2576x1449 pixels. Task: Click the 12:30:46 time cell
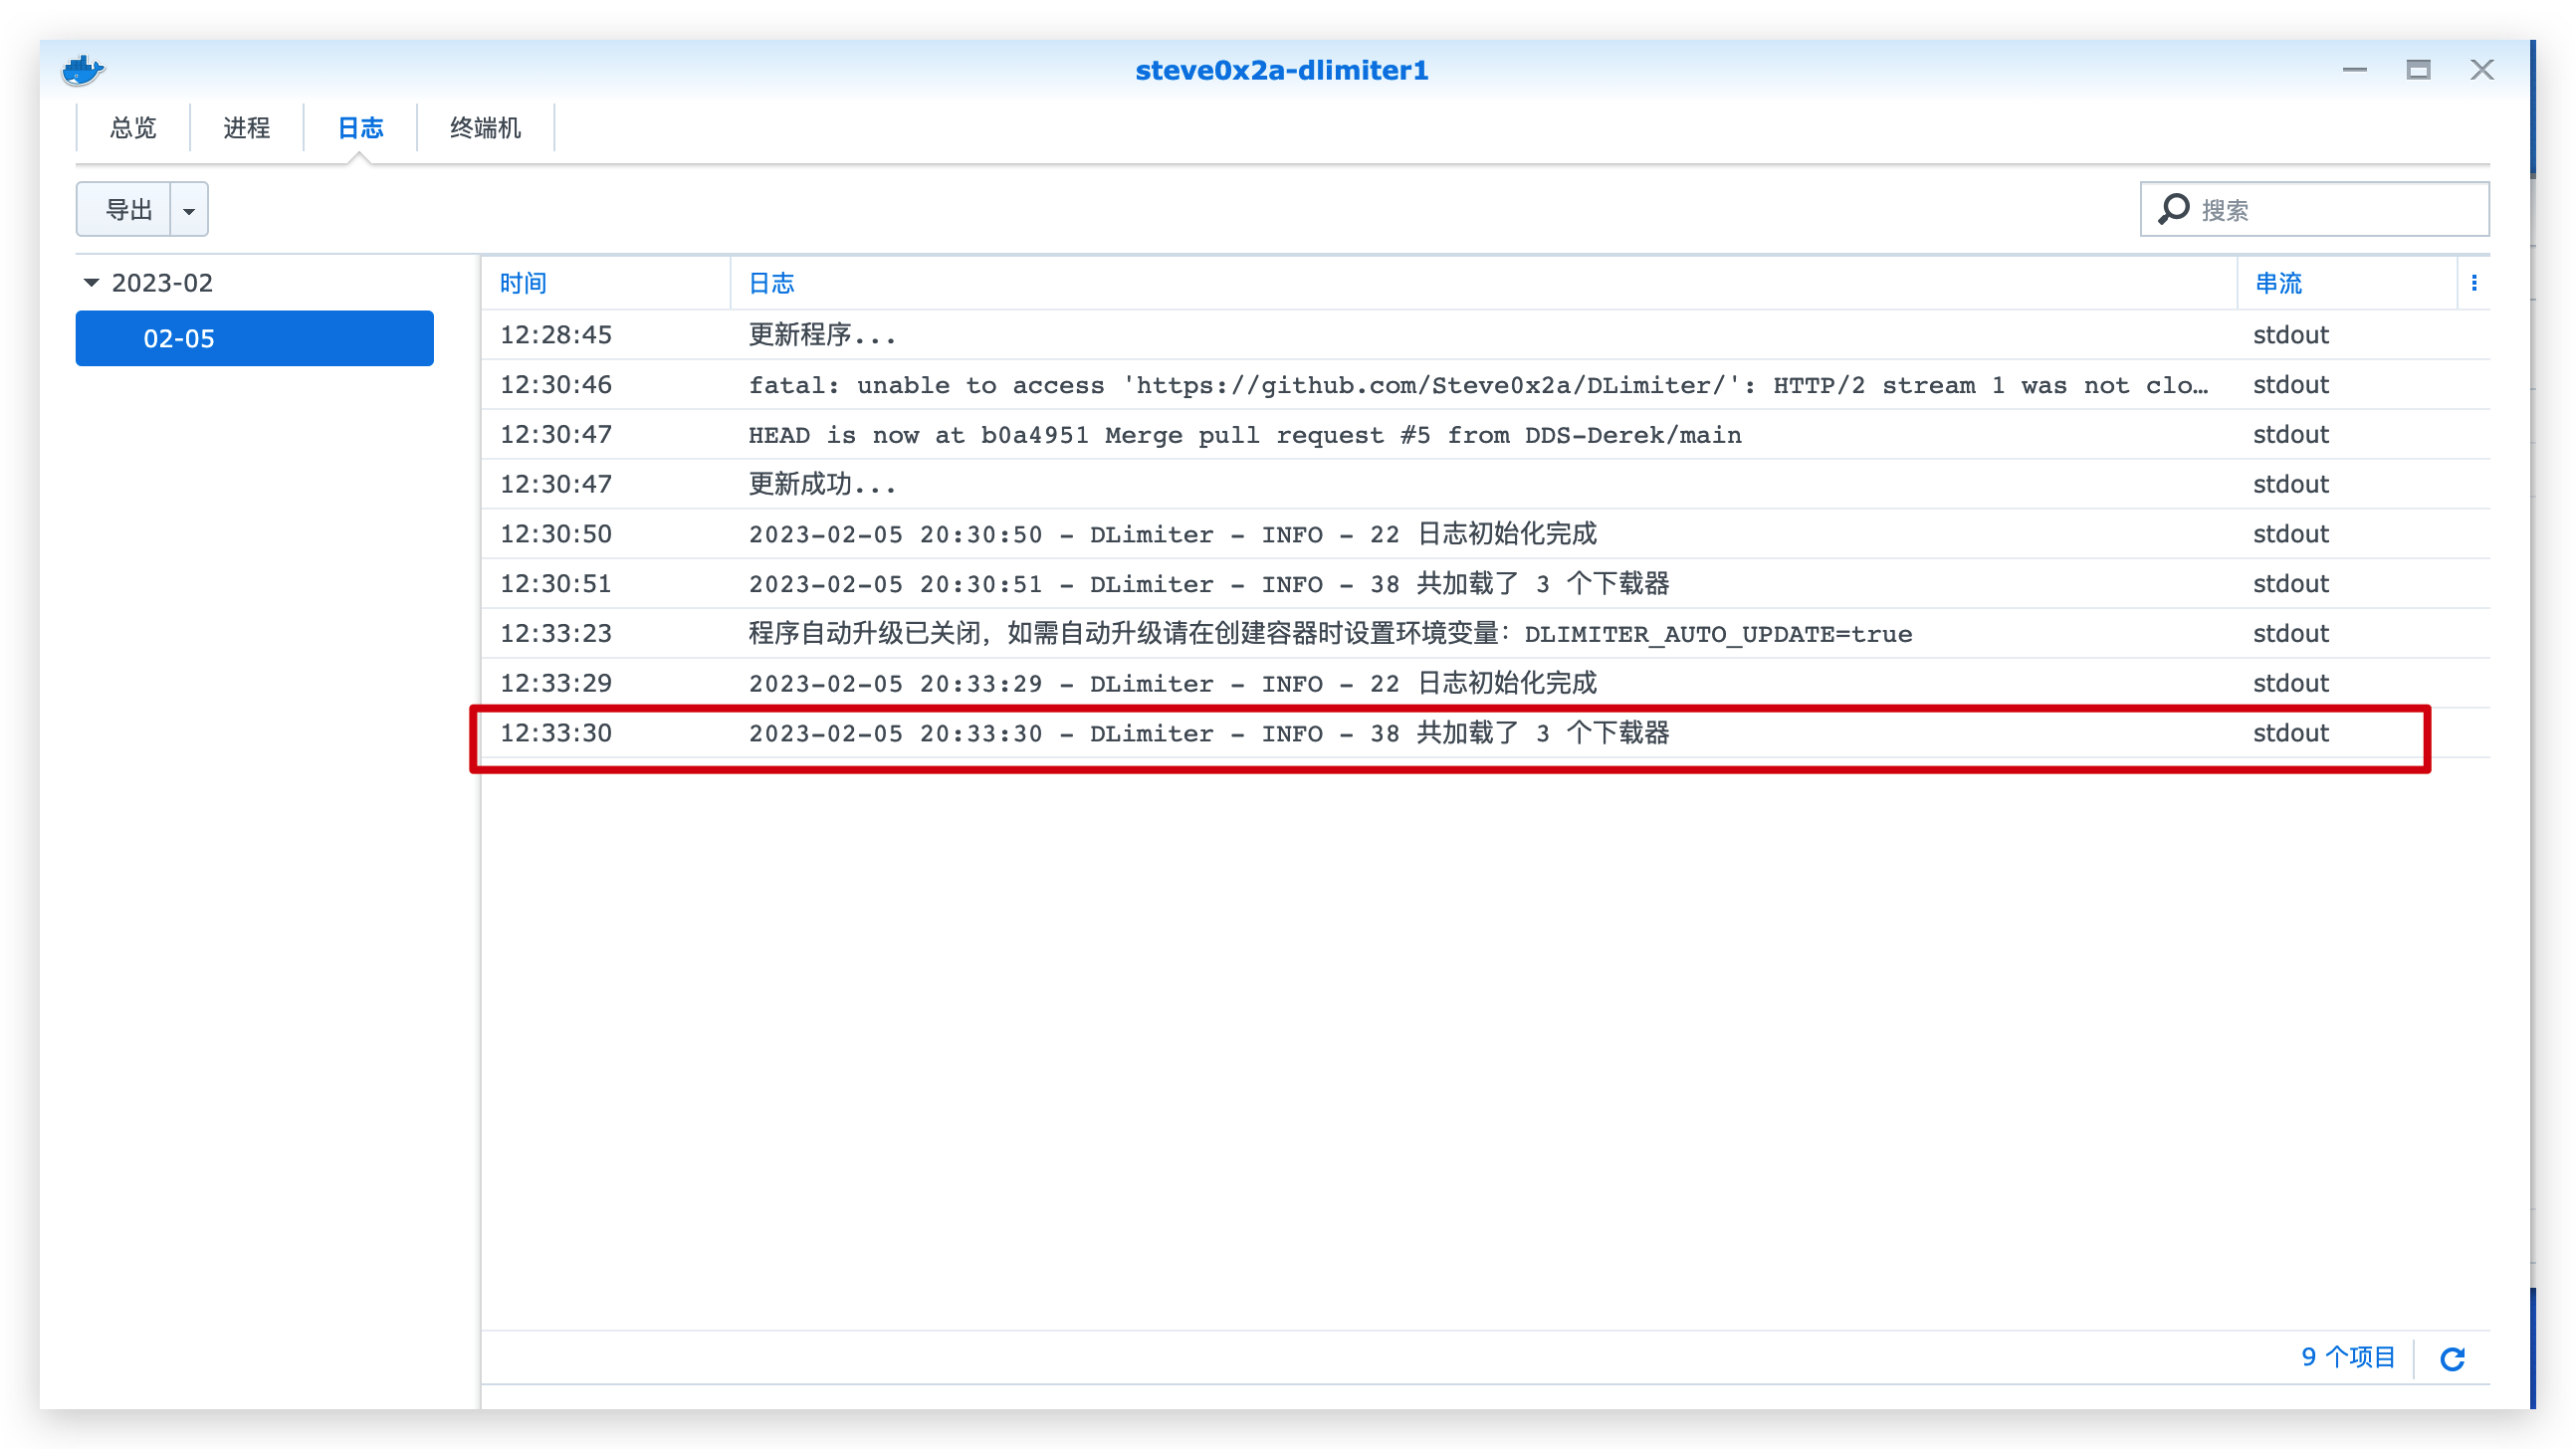556,385
